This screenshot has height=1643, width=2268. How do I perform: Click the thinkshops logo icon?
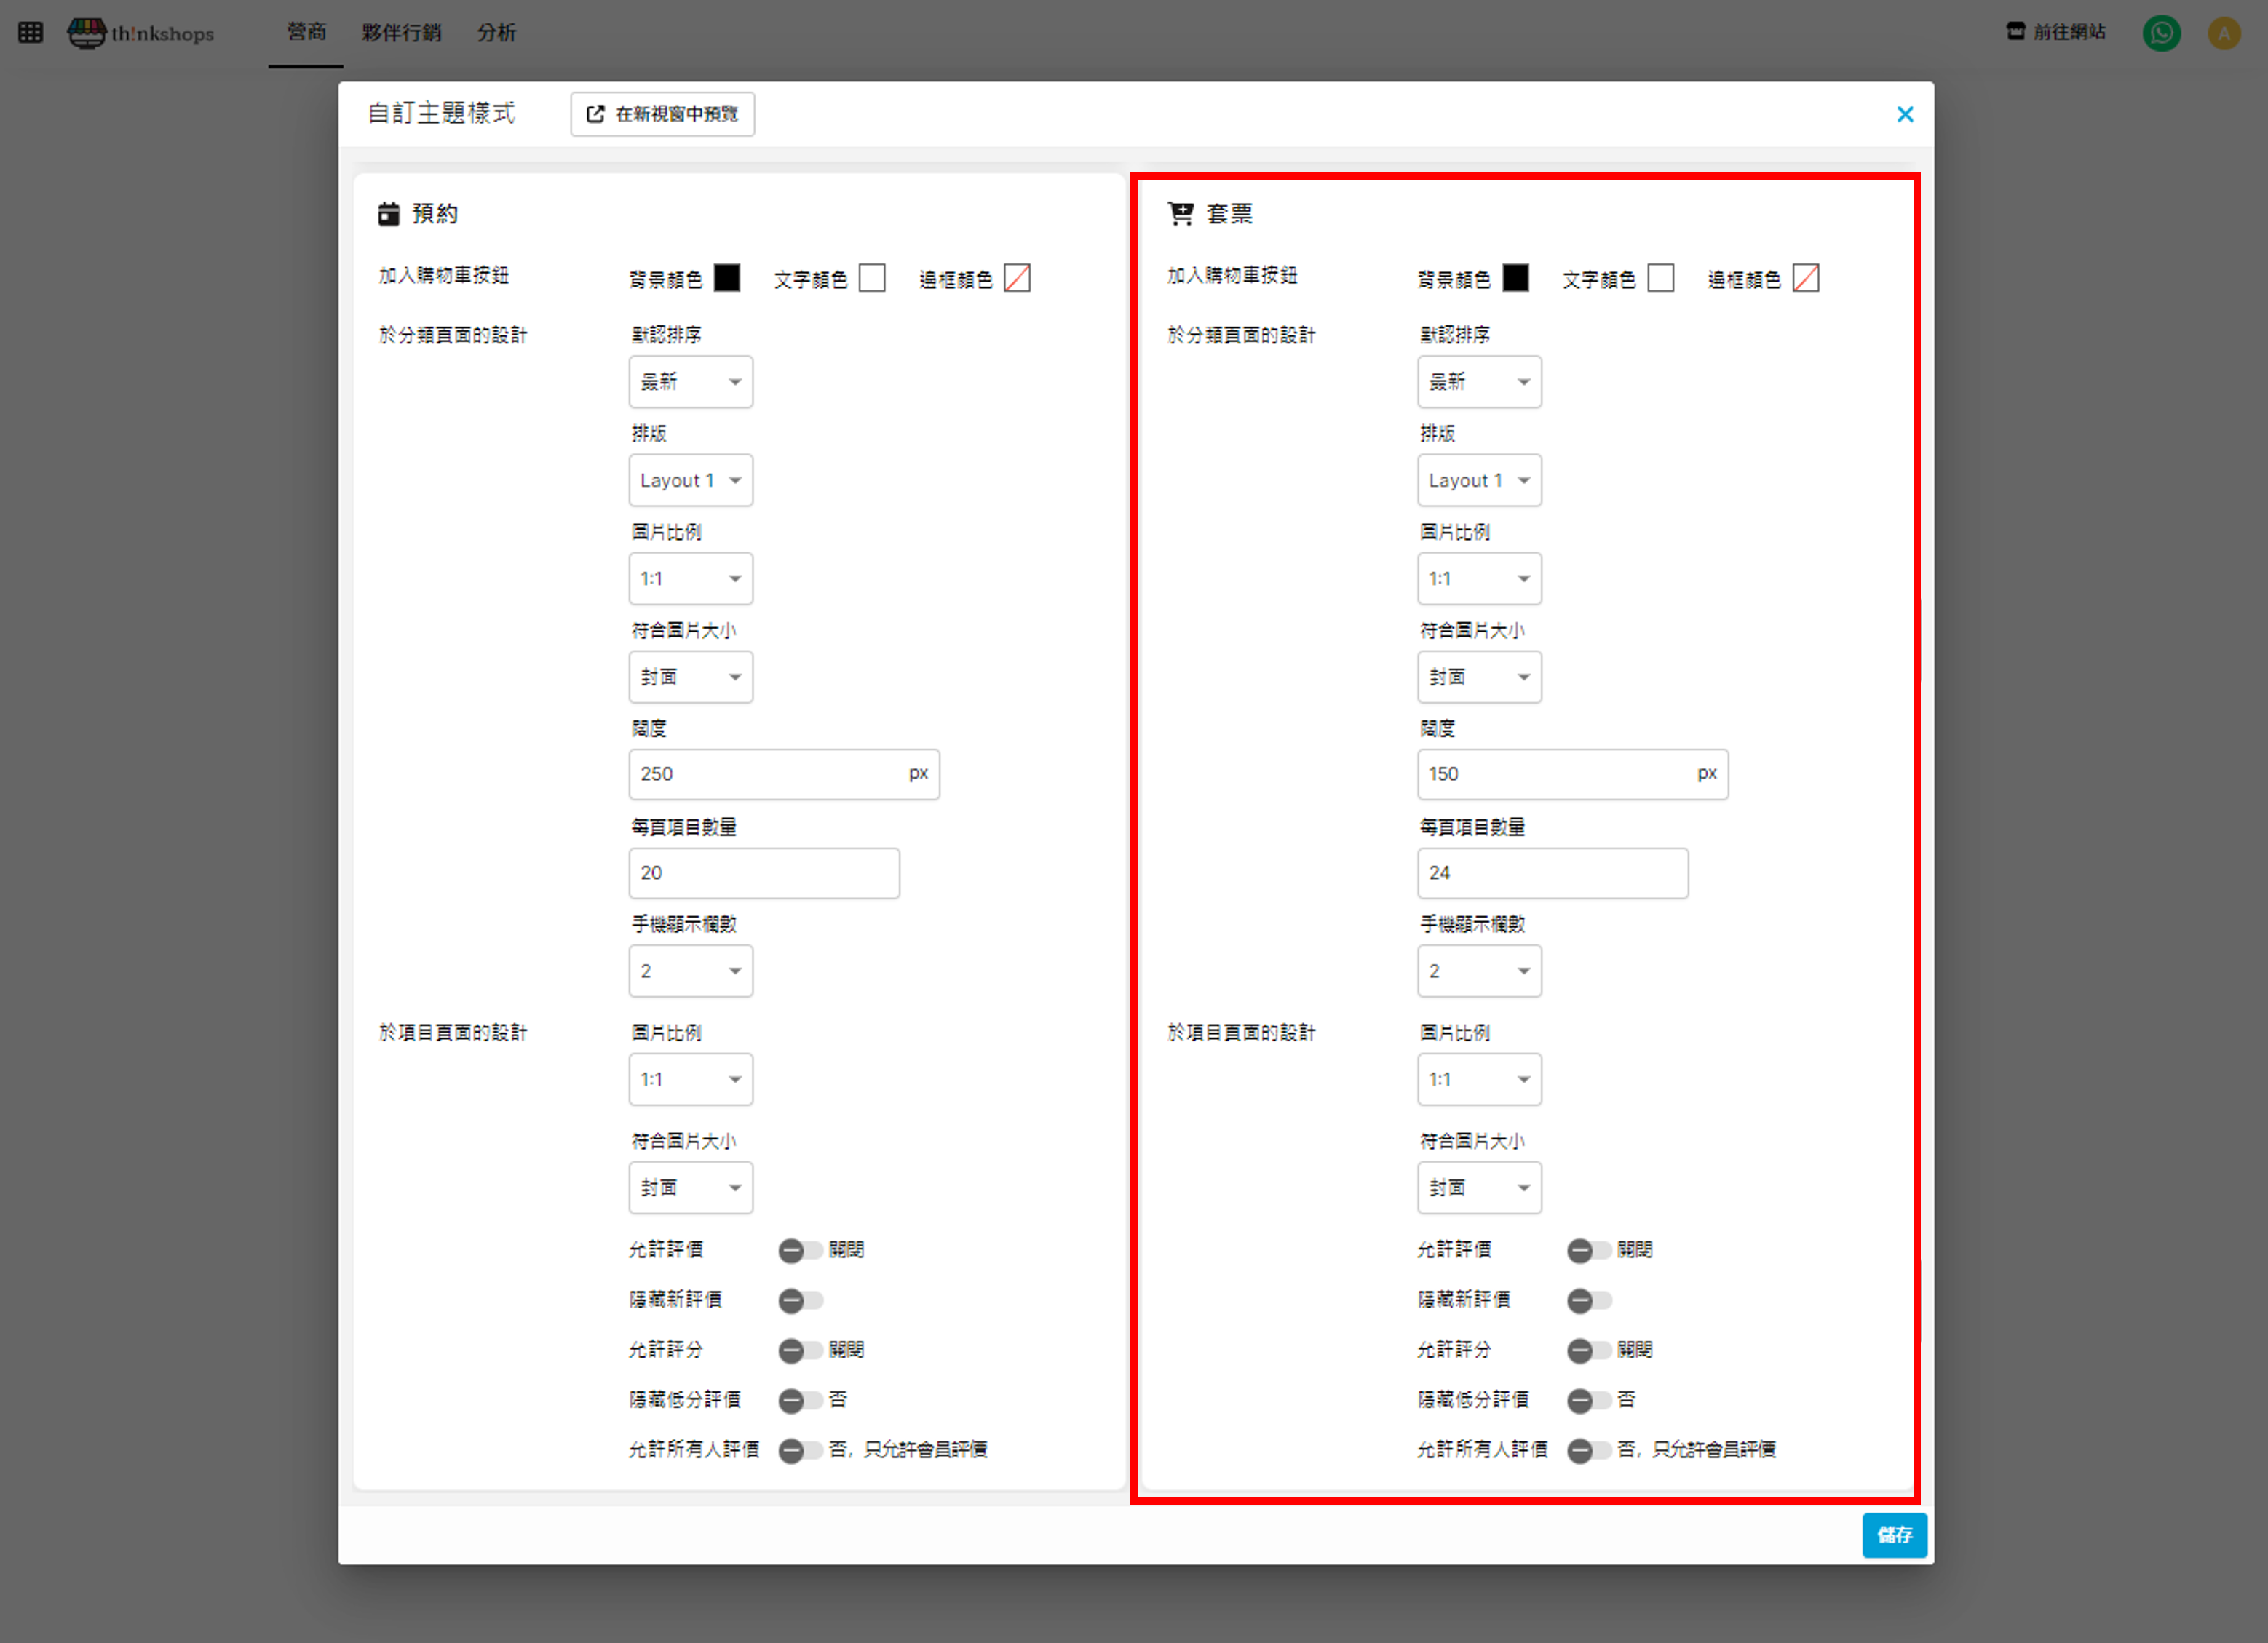click(87, 32)
